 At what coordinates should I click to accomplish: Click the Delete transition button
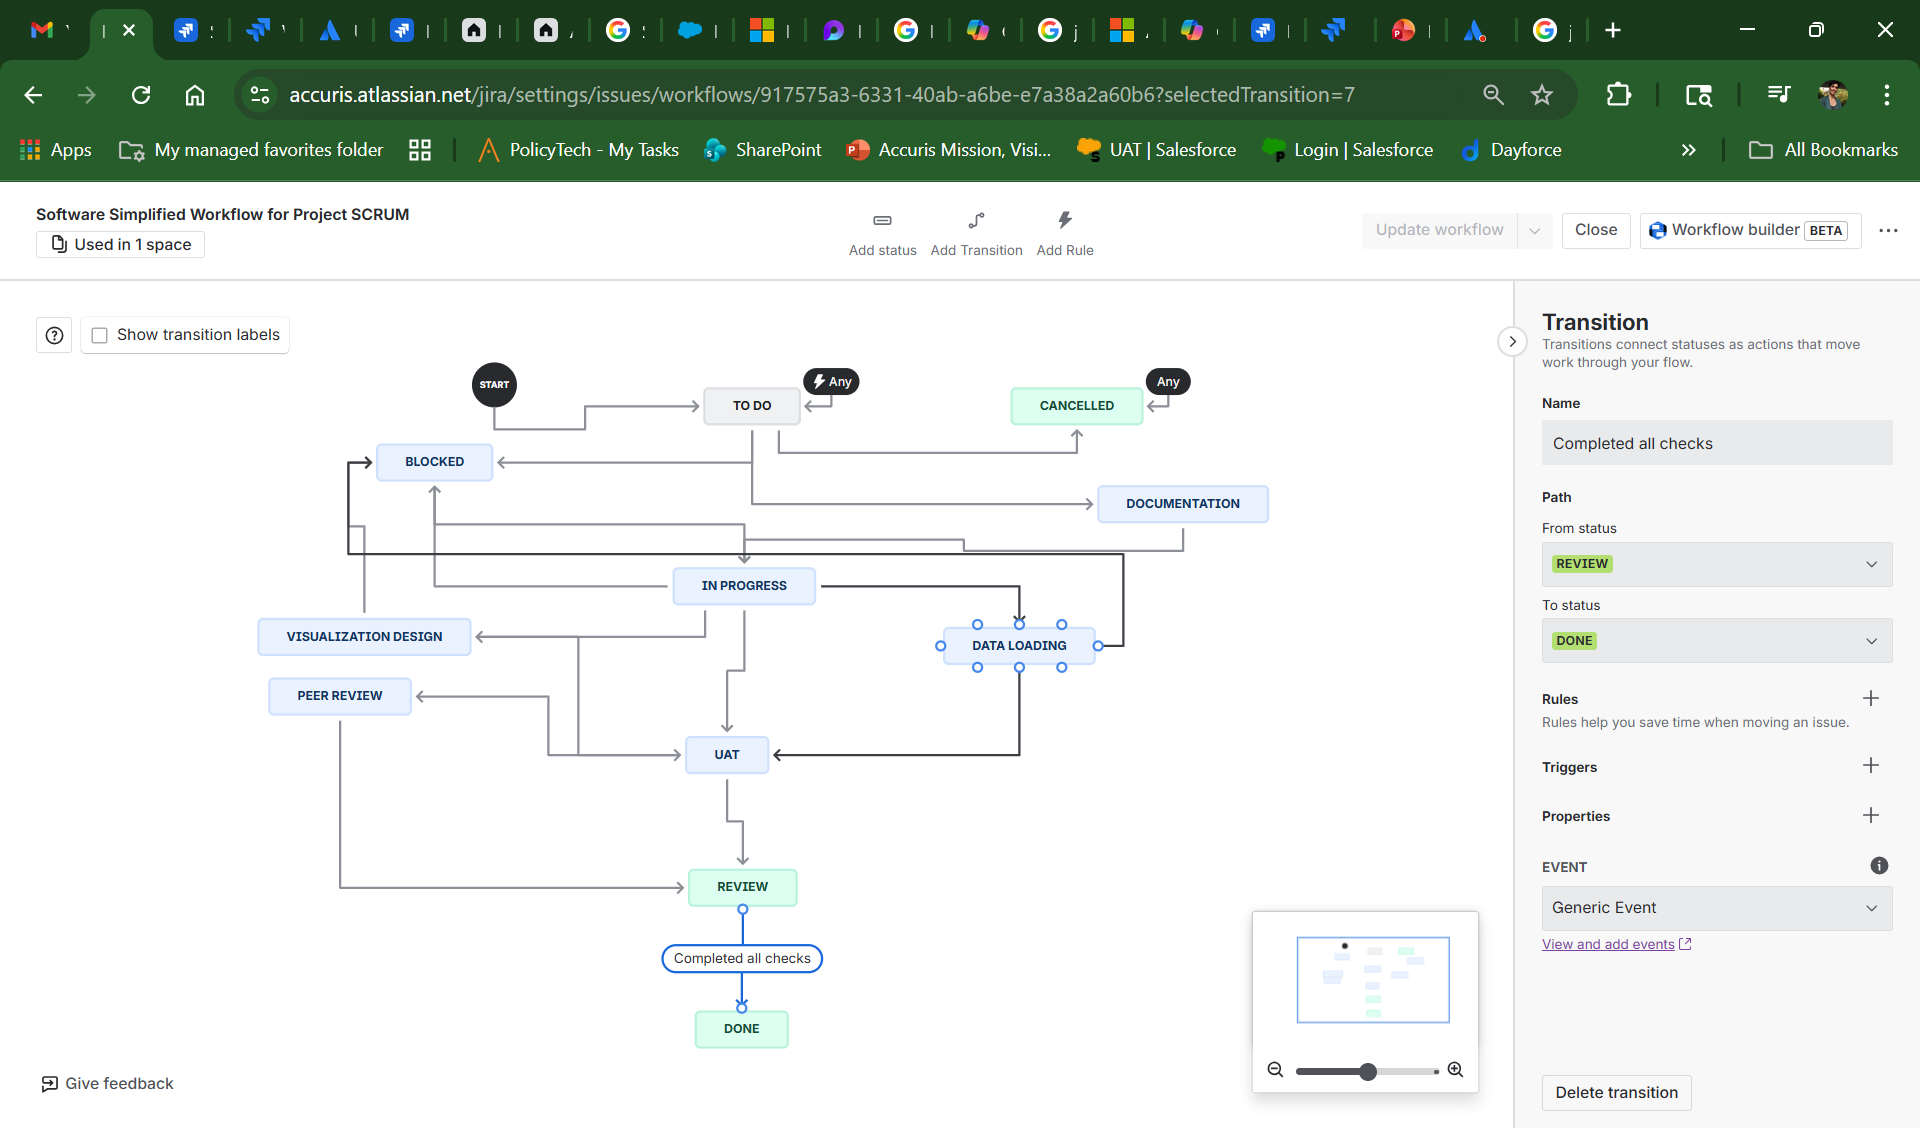1616,1092
